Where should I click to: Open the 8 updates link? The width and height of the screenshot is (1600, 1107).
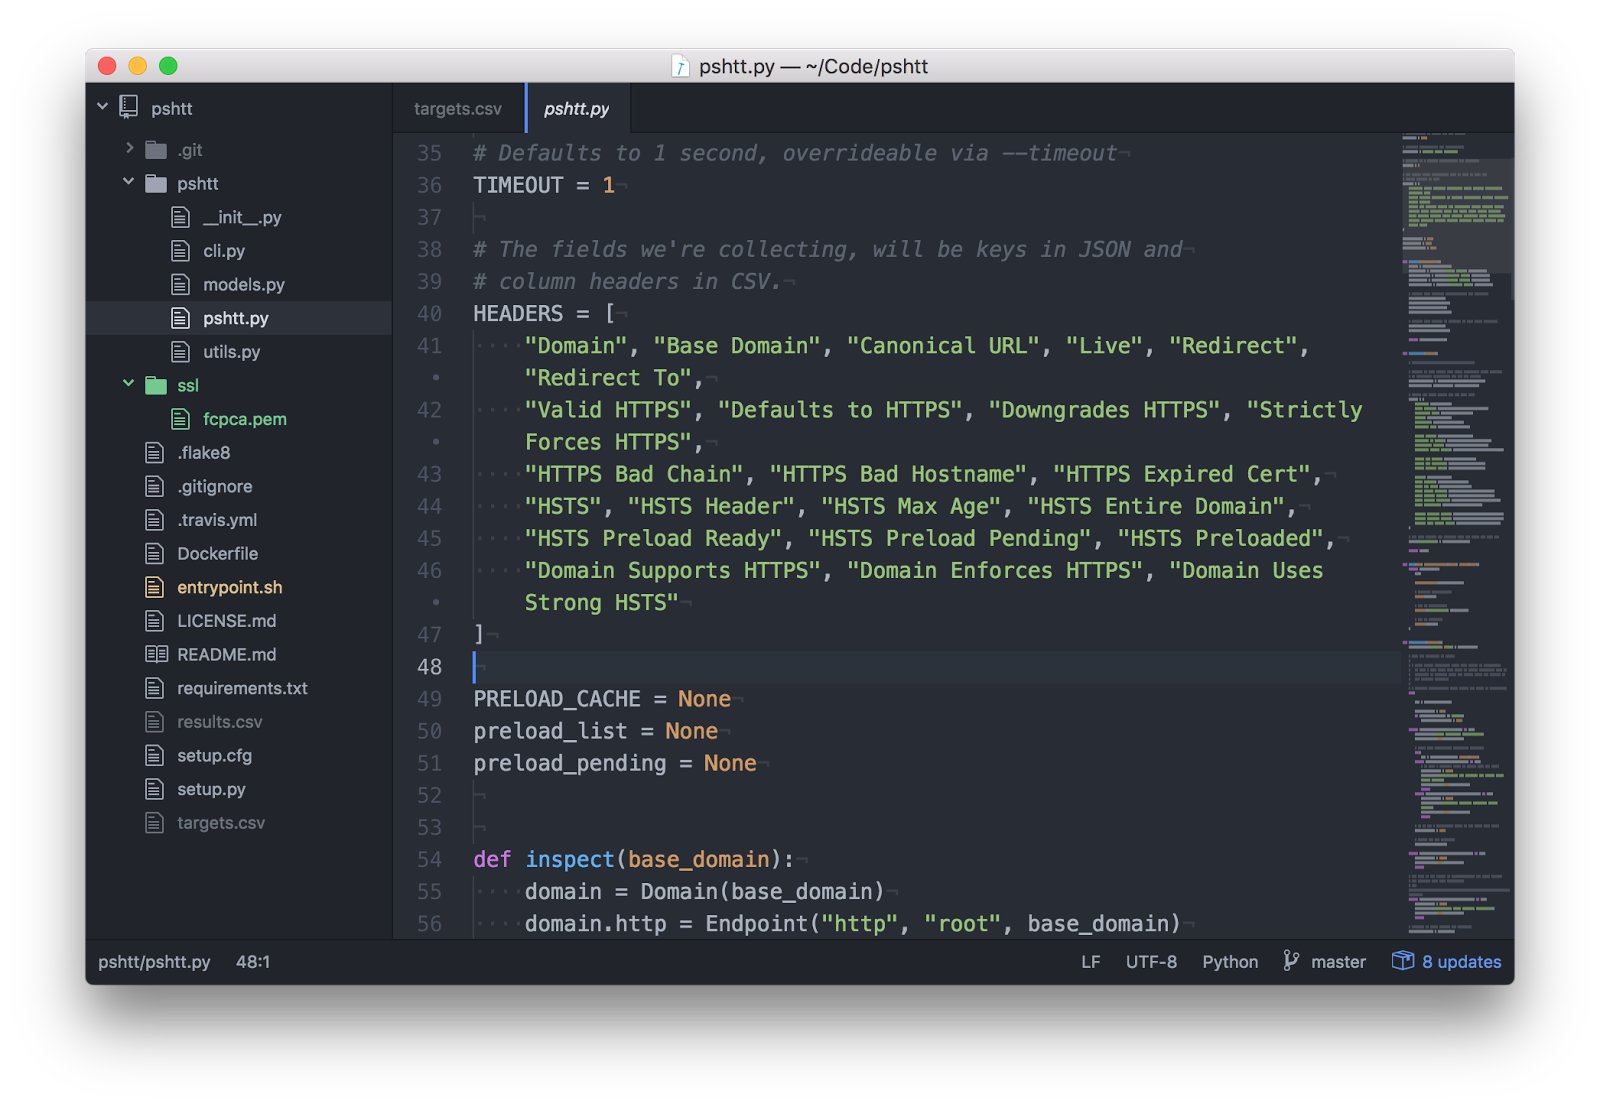(x=1461, y=961)
